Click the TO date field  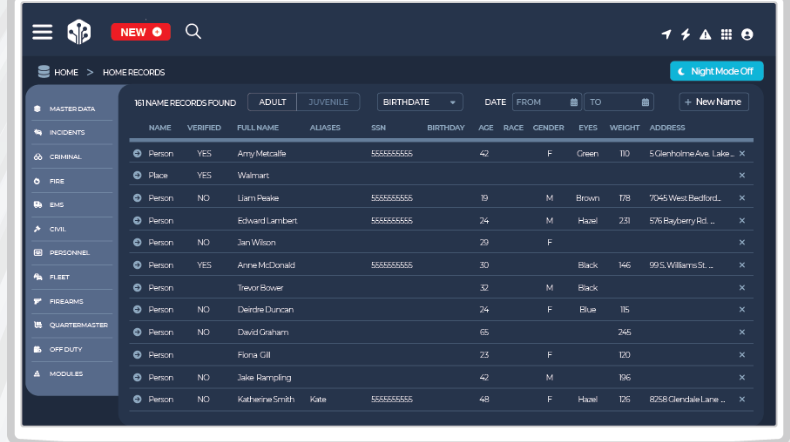619,102
